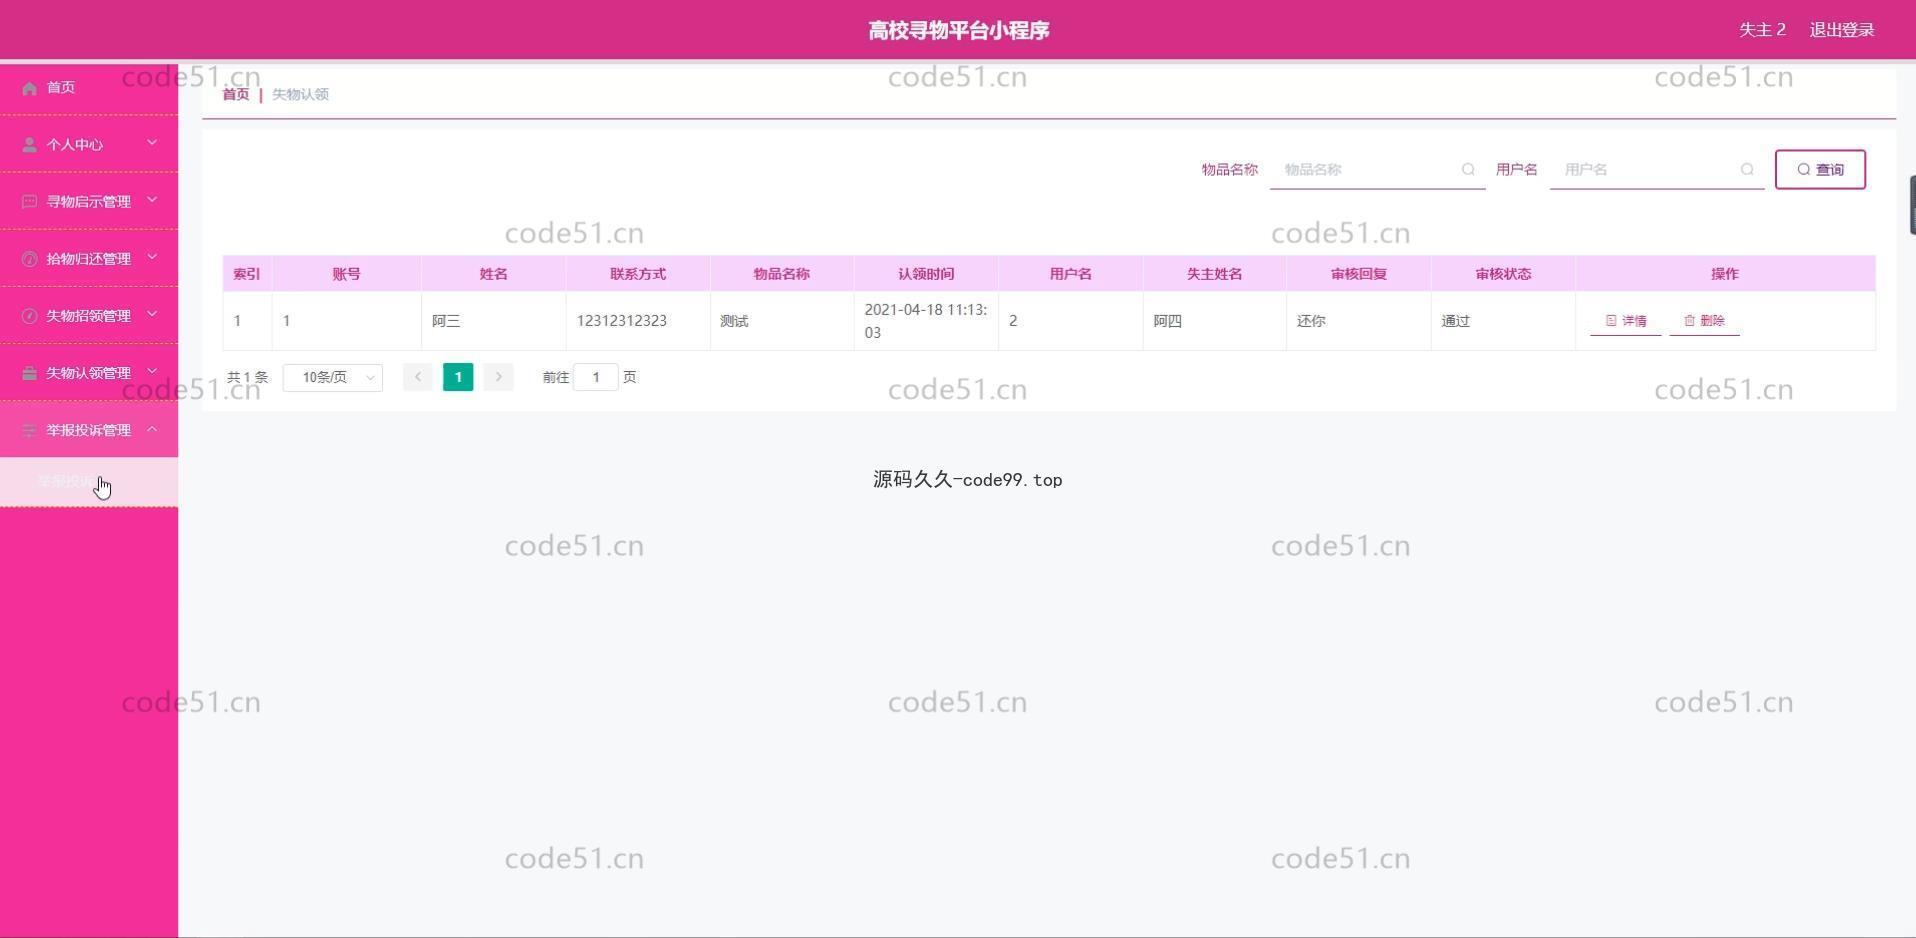Click the 账号 column header
The width and height of the screenshot is (1916, 938).
pyautogui.click(x=347, y=274)
